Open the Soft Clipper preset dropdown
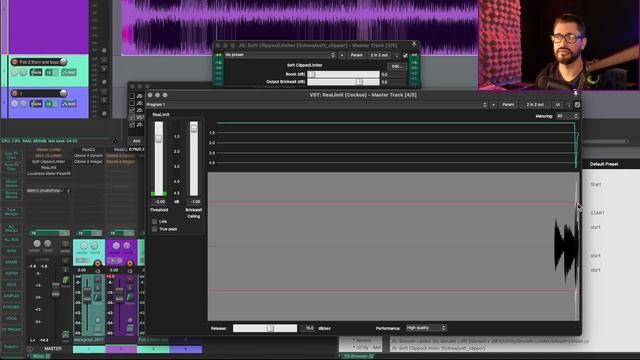The image size is (640, 360). pyautogui.click(x=280, y=55)
